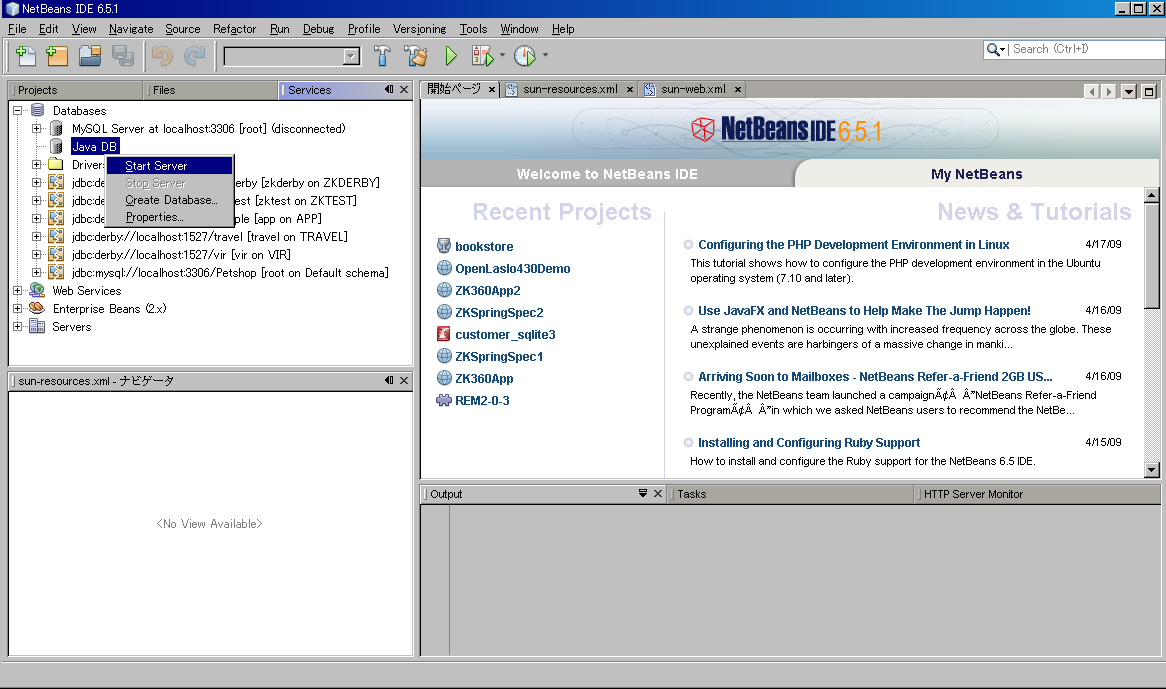Select the jdbc:derby vir connection row
The height and width of the screenshot is (689, 1166).
(x=181, y=255)
